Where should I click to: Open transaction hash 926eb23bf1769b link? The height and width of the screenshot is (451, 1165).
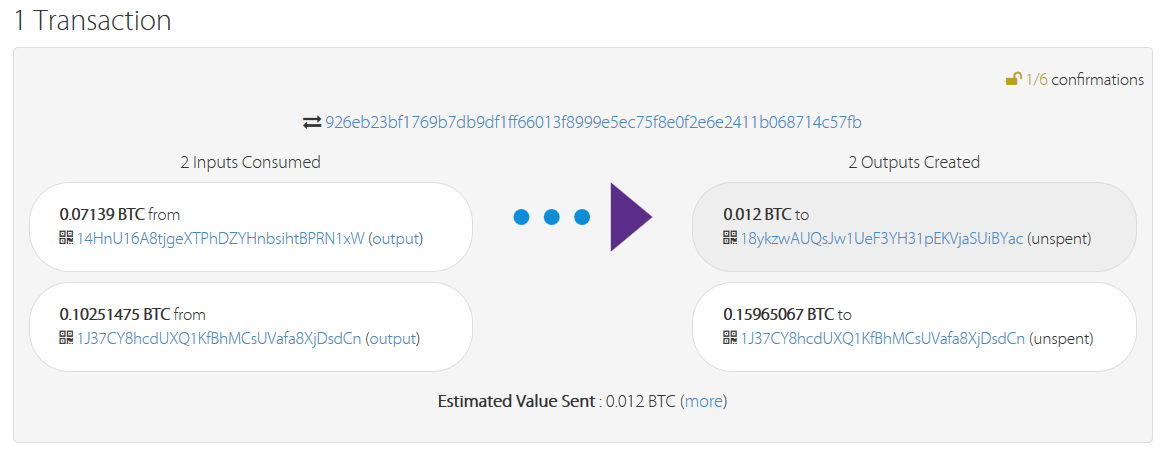[594, 122]
